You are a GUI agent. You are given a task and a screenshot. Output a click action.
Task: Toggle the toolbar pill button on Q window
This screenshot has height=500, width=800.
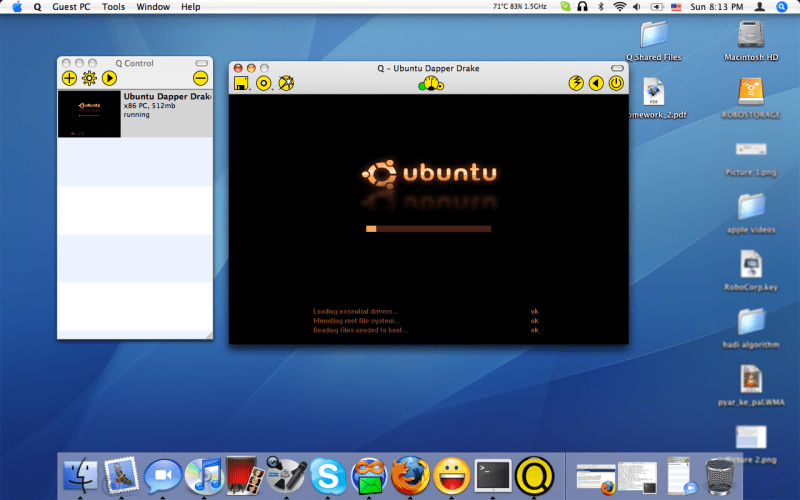click(618, 67)
